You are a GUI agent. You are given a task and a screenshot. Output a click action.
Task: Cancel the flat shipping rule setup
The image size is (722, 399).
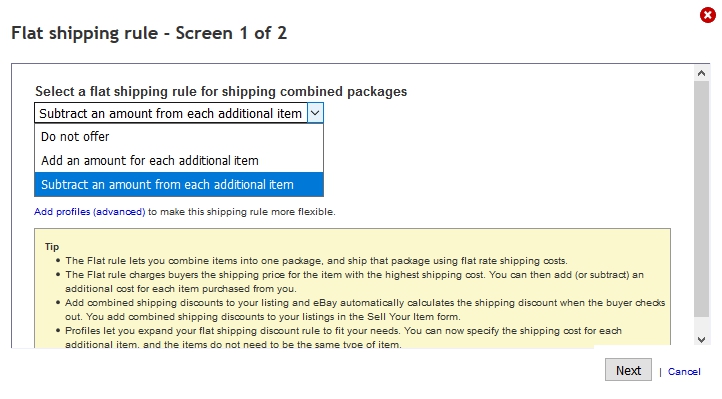tap(684, 371)
